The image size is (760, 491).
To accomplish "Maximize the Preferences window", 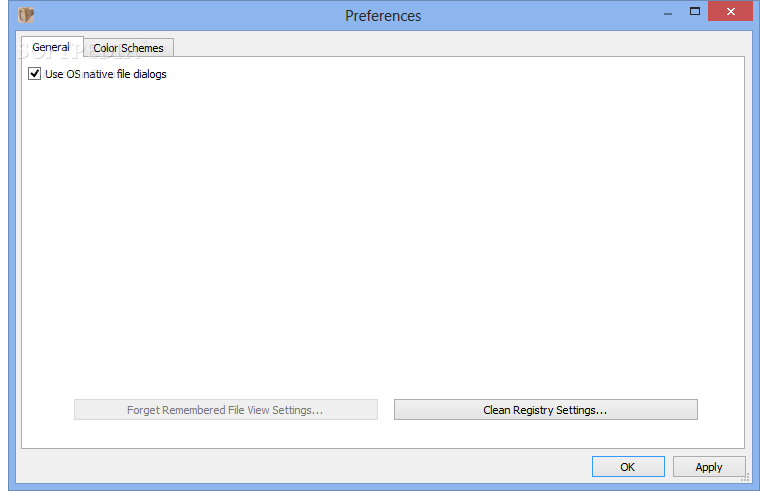I will (695, 11).
